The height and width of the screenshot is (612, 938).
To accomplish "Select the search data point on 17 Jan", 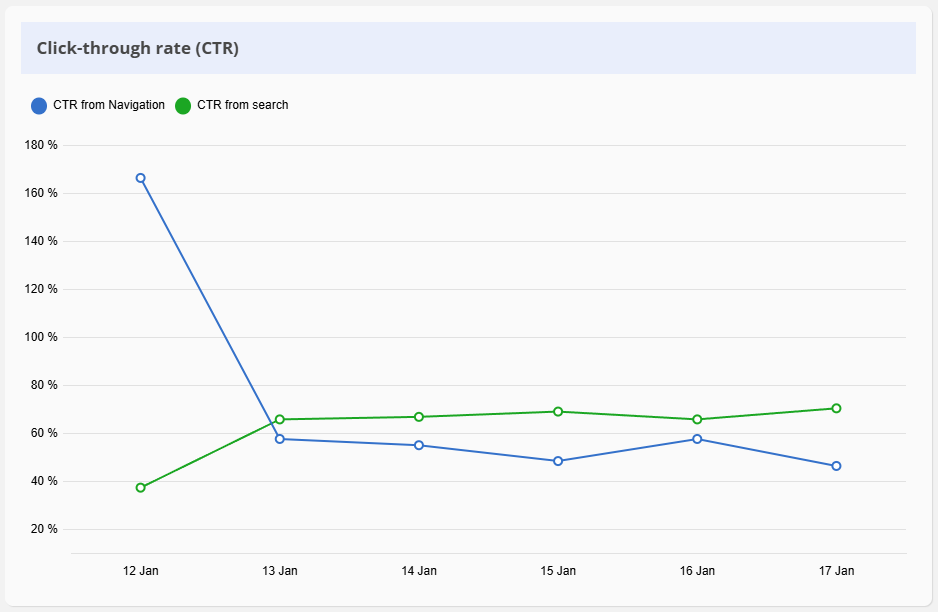I will (836, 408).
